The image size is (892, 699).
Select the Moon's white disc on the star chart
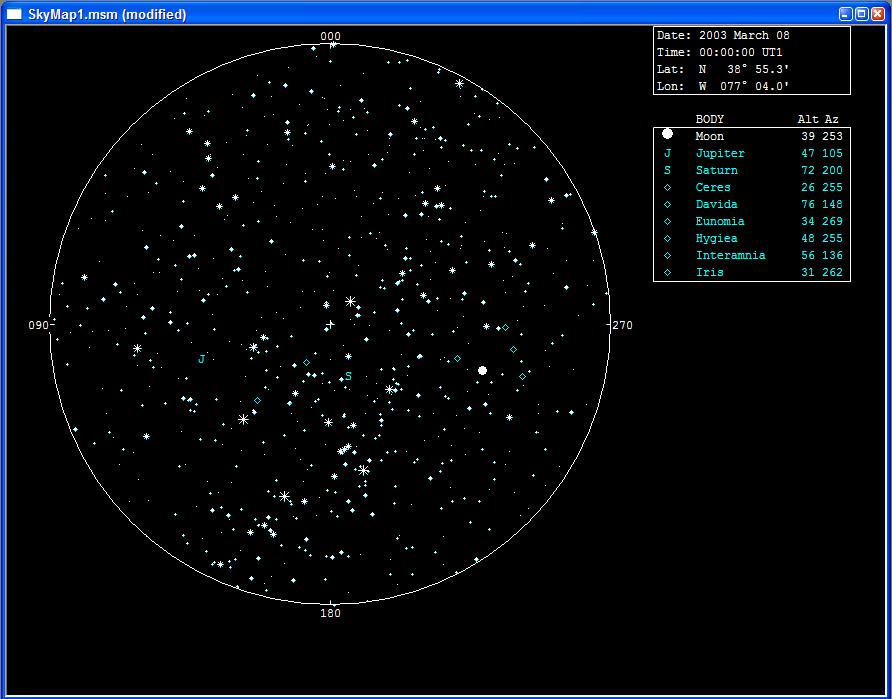tap(482, 370)
